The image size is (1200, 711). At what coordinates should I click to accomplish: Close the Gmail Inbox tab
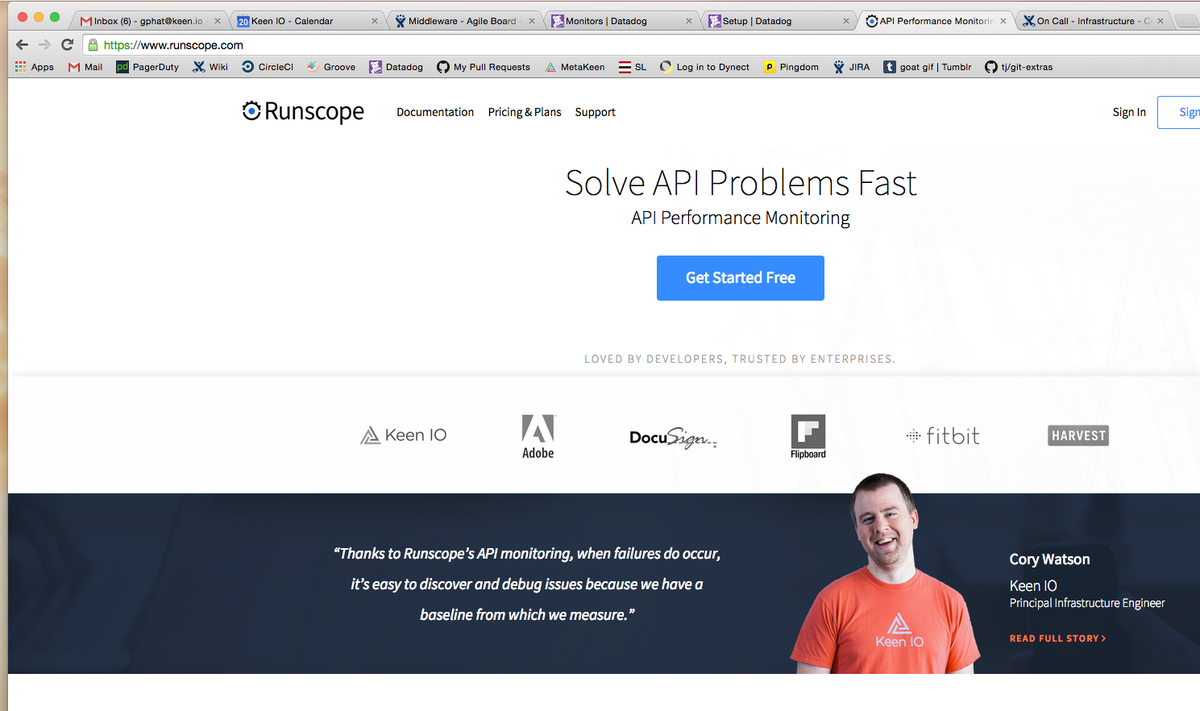point(217,21)
